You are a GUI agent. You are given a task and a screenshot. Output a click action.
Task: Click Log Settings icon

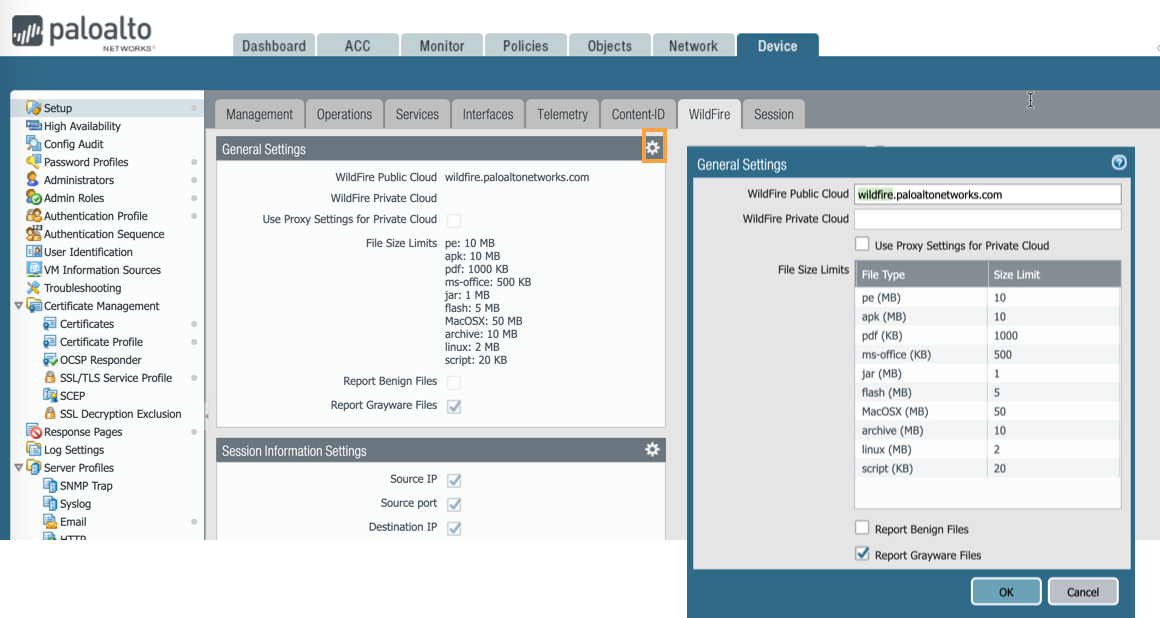tap(33, 449)
